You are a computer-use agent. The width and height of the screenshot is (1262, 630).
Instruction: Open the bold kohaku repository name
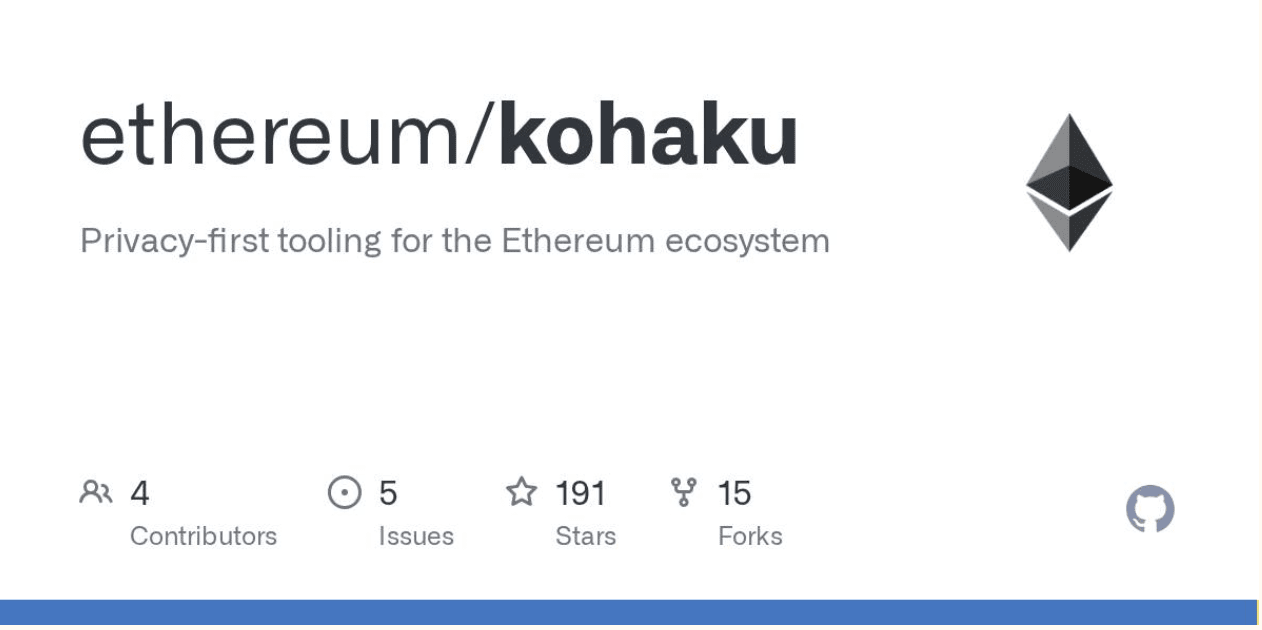pyautogui.click(x=648, y=136)
